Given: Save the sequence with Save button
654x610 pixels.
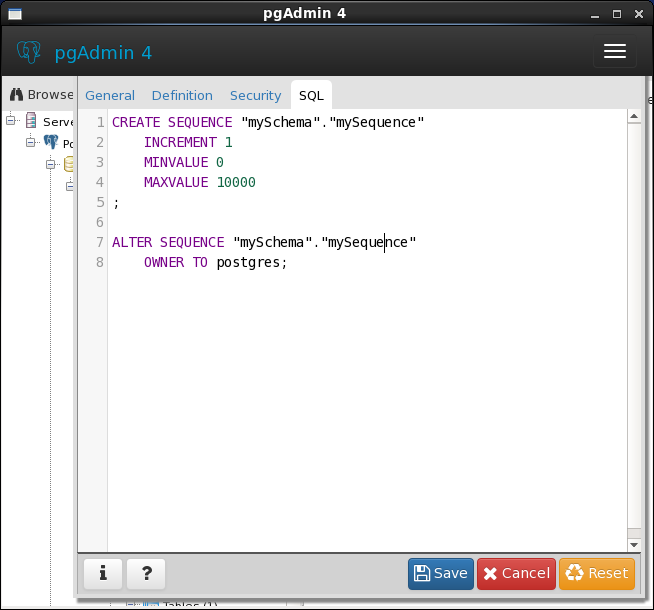Looking at the screenshot, I should (441, 573).
